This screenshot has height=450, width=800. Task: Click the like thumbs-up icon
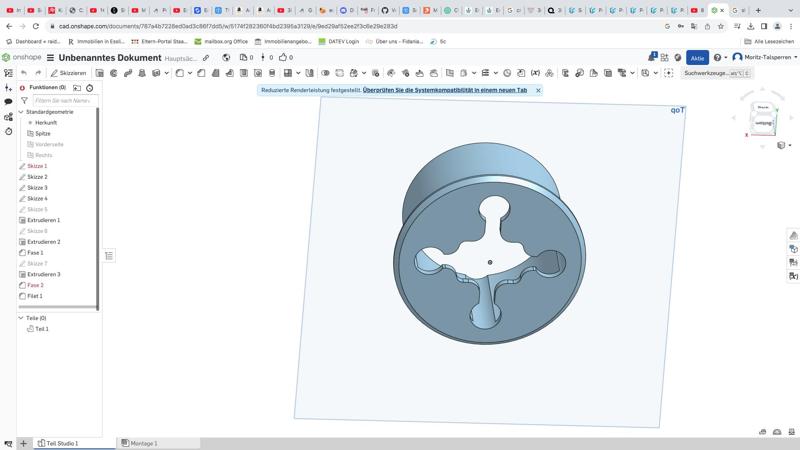click(x=283, y=57)
